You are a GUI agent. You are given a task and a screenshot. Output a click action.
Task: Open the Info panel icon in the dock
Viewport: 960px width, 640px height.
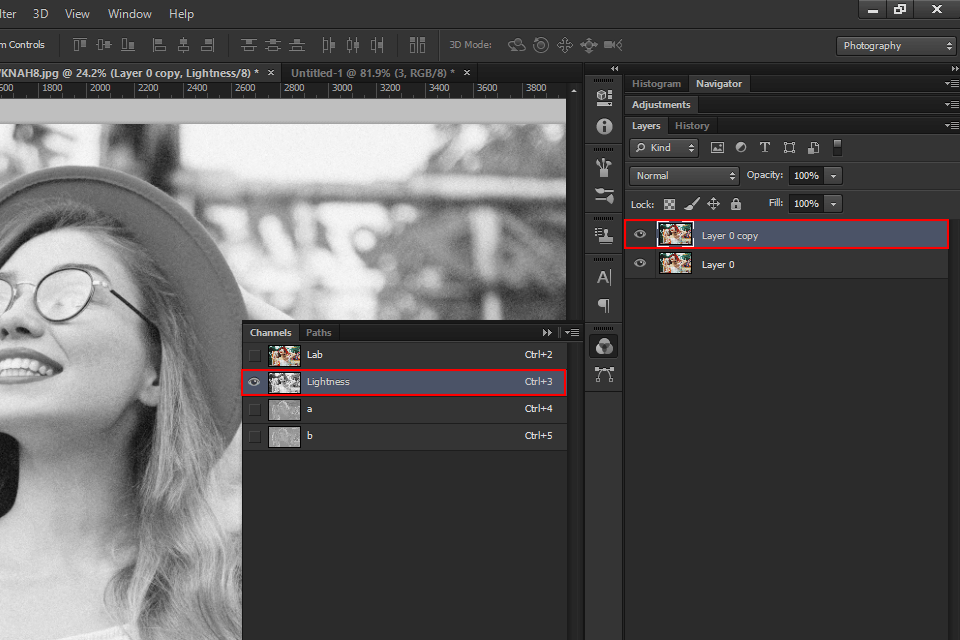pyautogui.click(x=604, y=126)
